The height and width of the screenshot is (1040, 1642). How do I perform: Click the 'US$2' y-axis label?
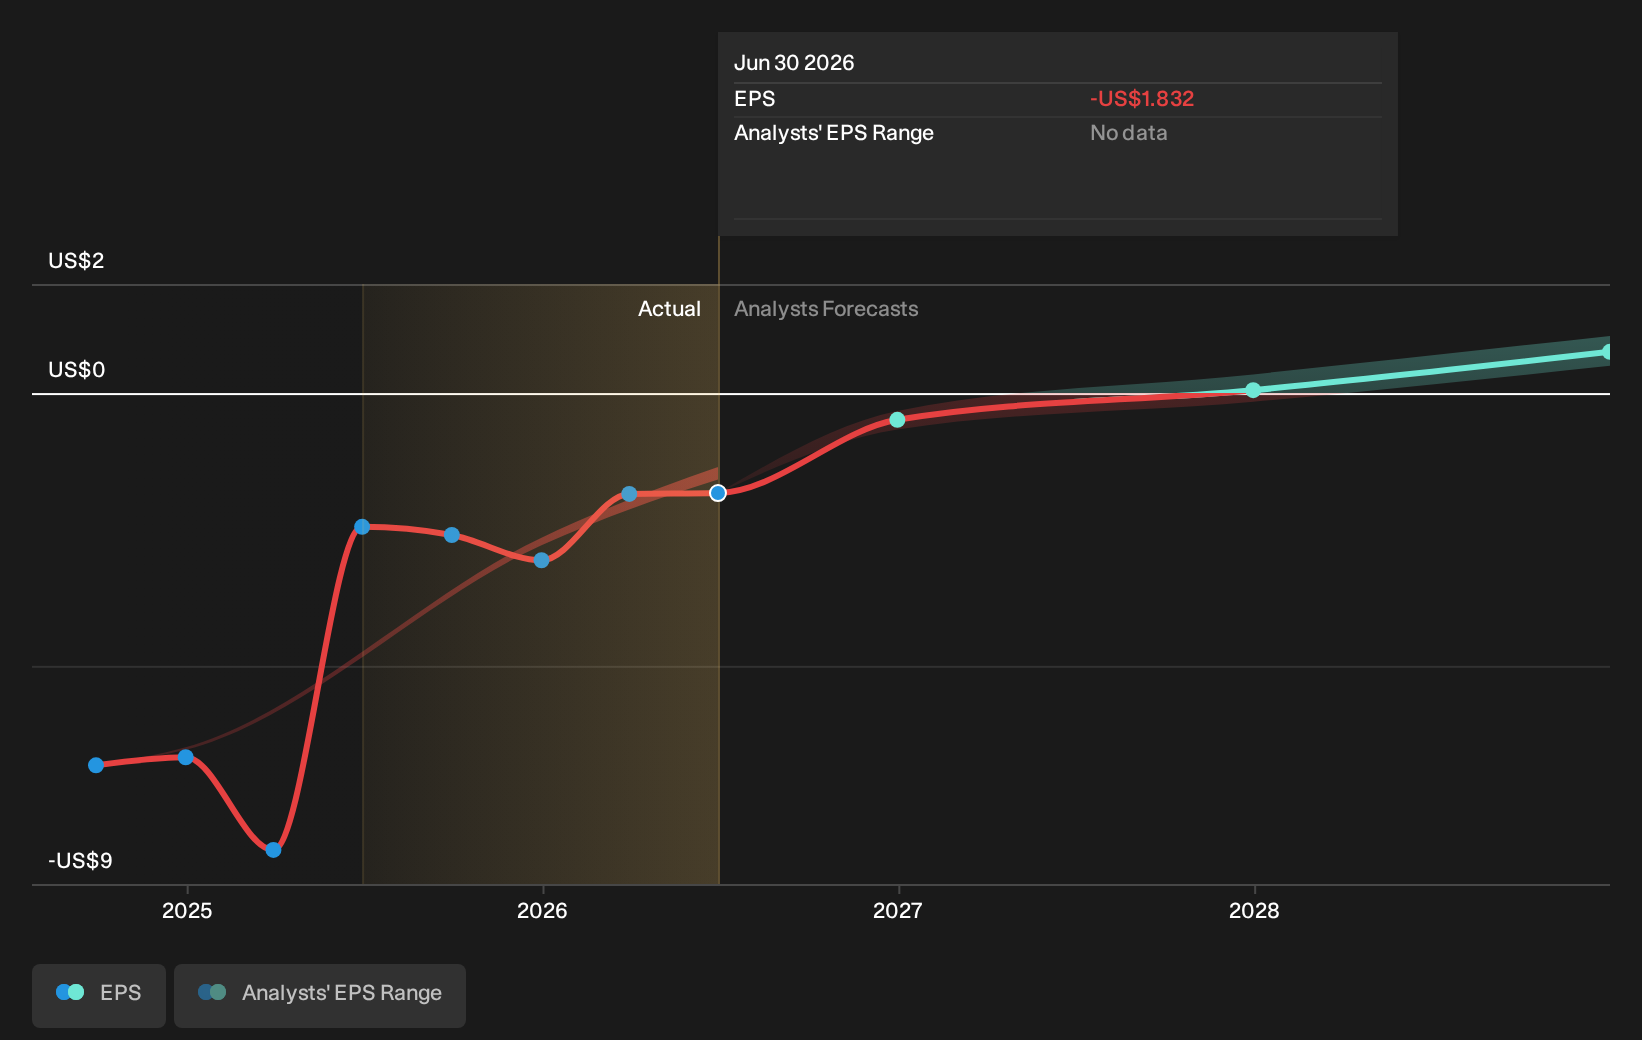coord(76,261)
